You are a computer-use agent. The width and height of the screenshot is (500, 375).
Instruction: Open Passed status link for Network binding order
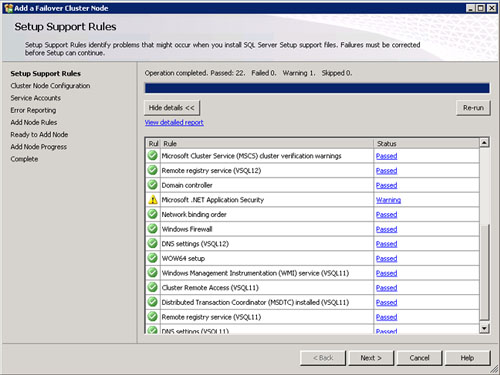click(x=386, y=215)
